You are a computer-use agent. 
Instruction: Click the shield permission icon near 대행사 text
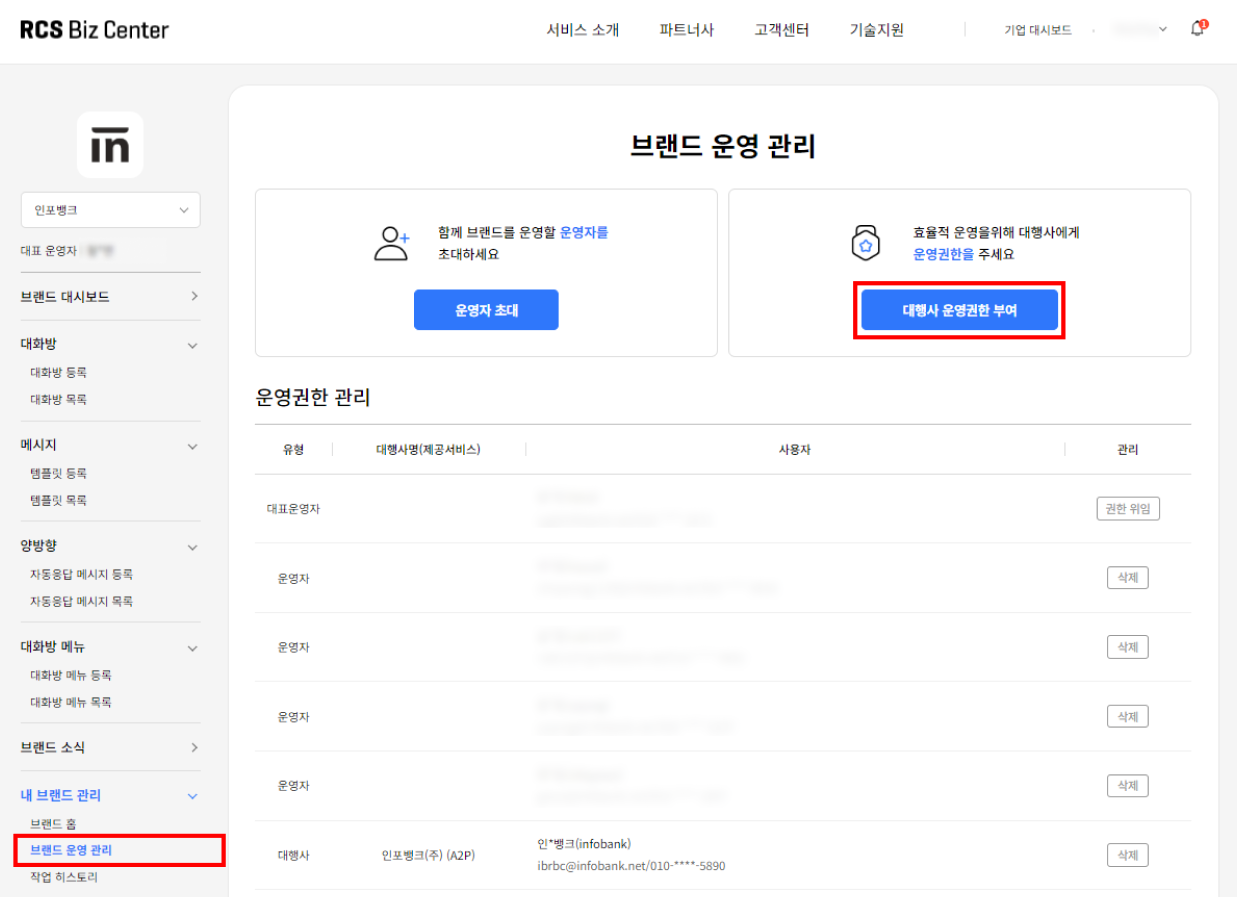pos(865,243)
